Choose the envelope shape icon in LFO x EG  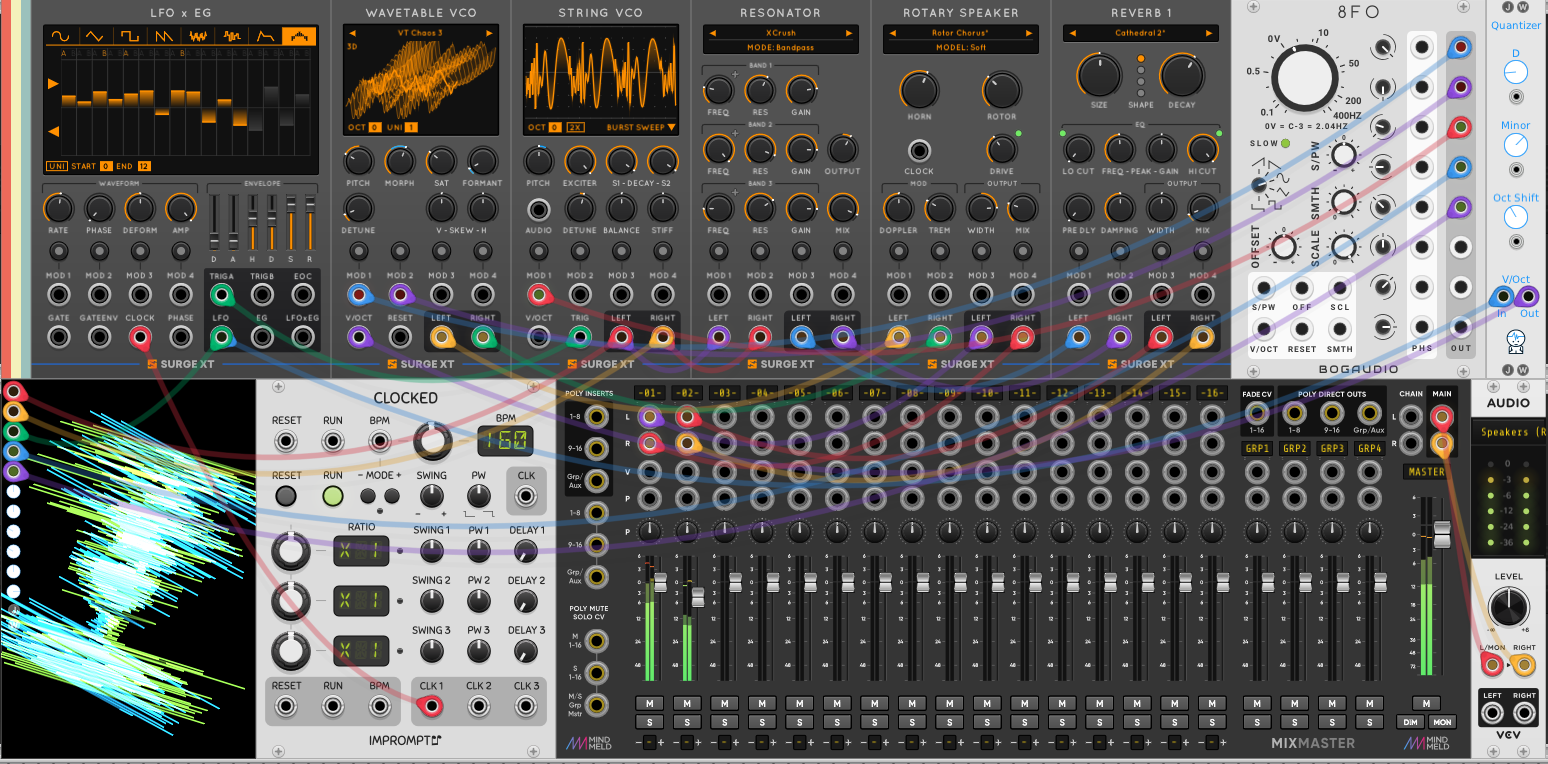[265, 35]
